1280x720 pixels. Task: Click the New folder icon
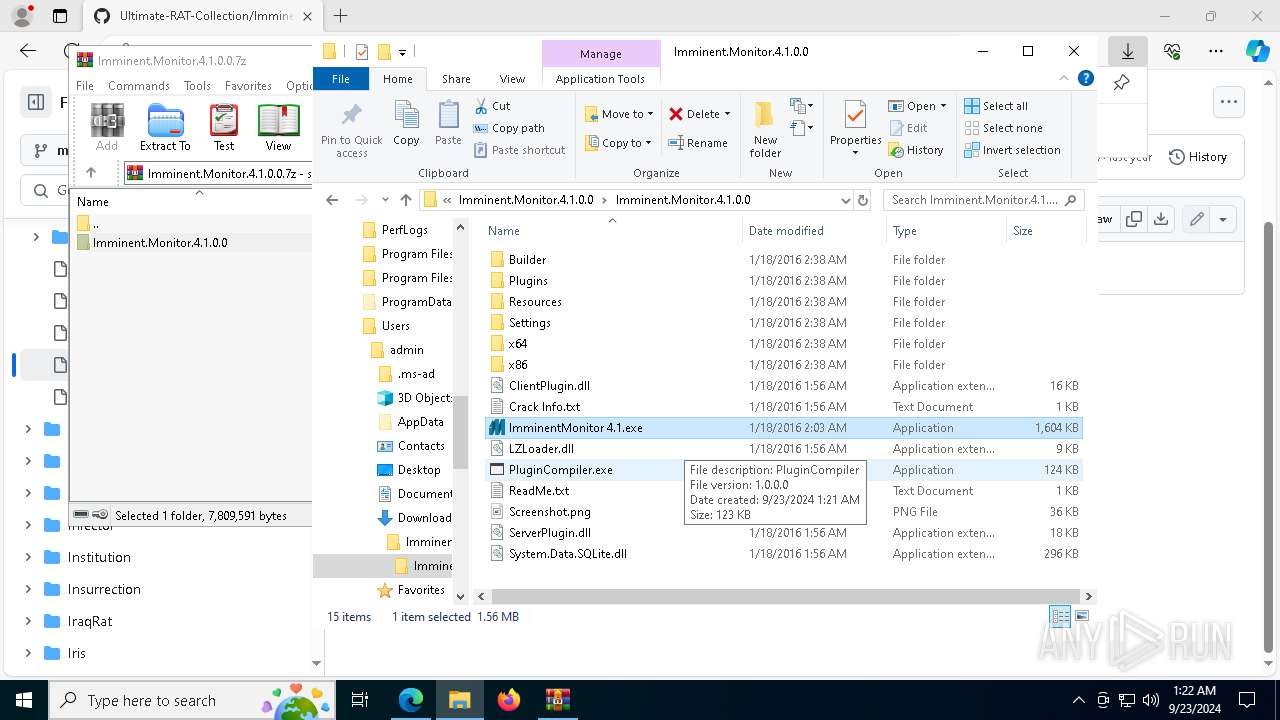765,115
